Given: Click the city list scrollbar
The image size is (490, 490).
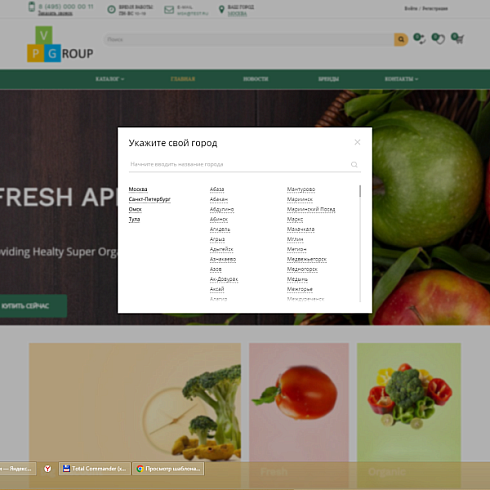Looking at the screenshot, I should (360, 243).
